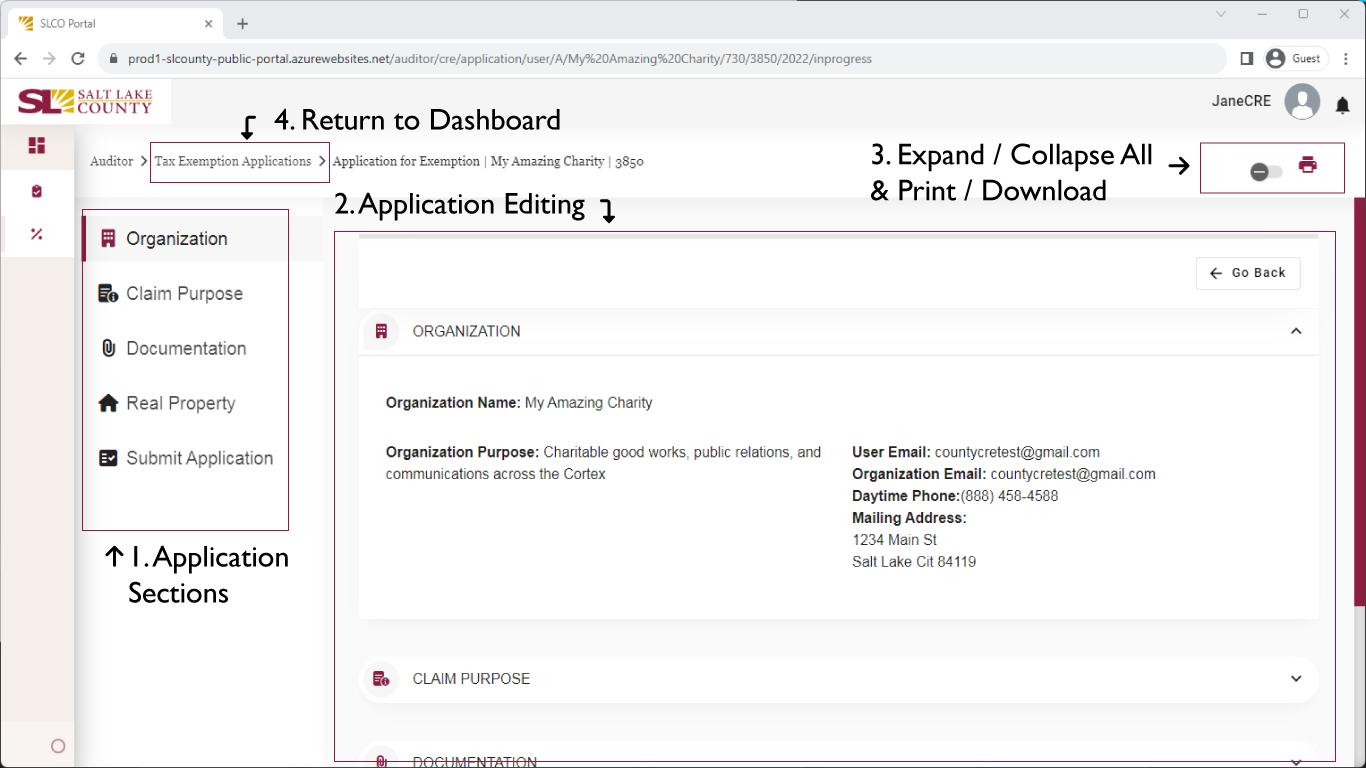The image size is (1366, 768).
Task: Click the Go Back button
Action: click(x=1248, y=273)
